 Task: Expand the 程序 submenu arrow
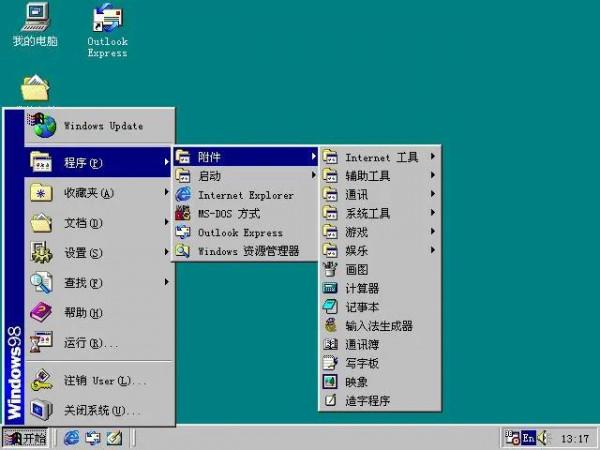pyautogui.click(x=166, y=162)
